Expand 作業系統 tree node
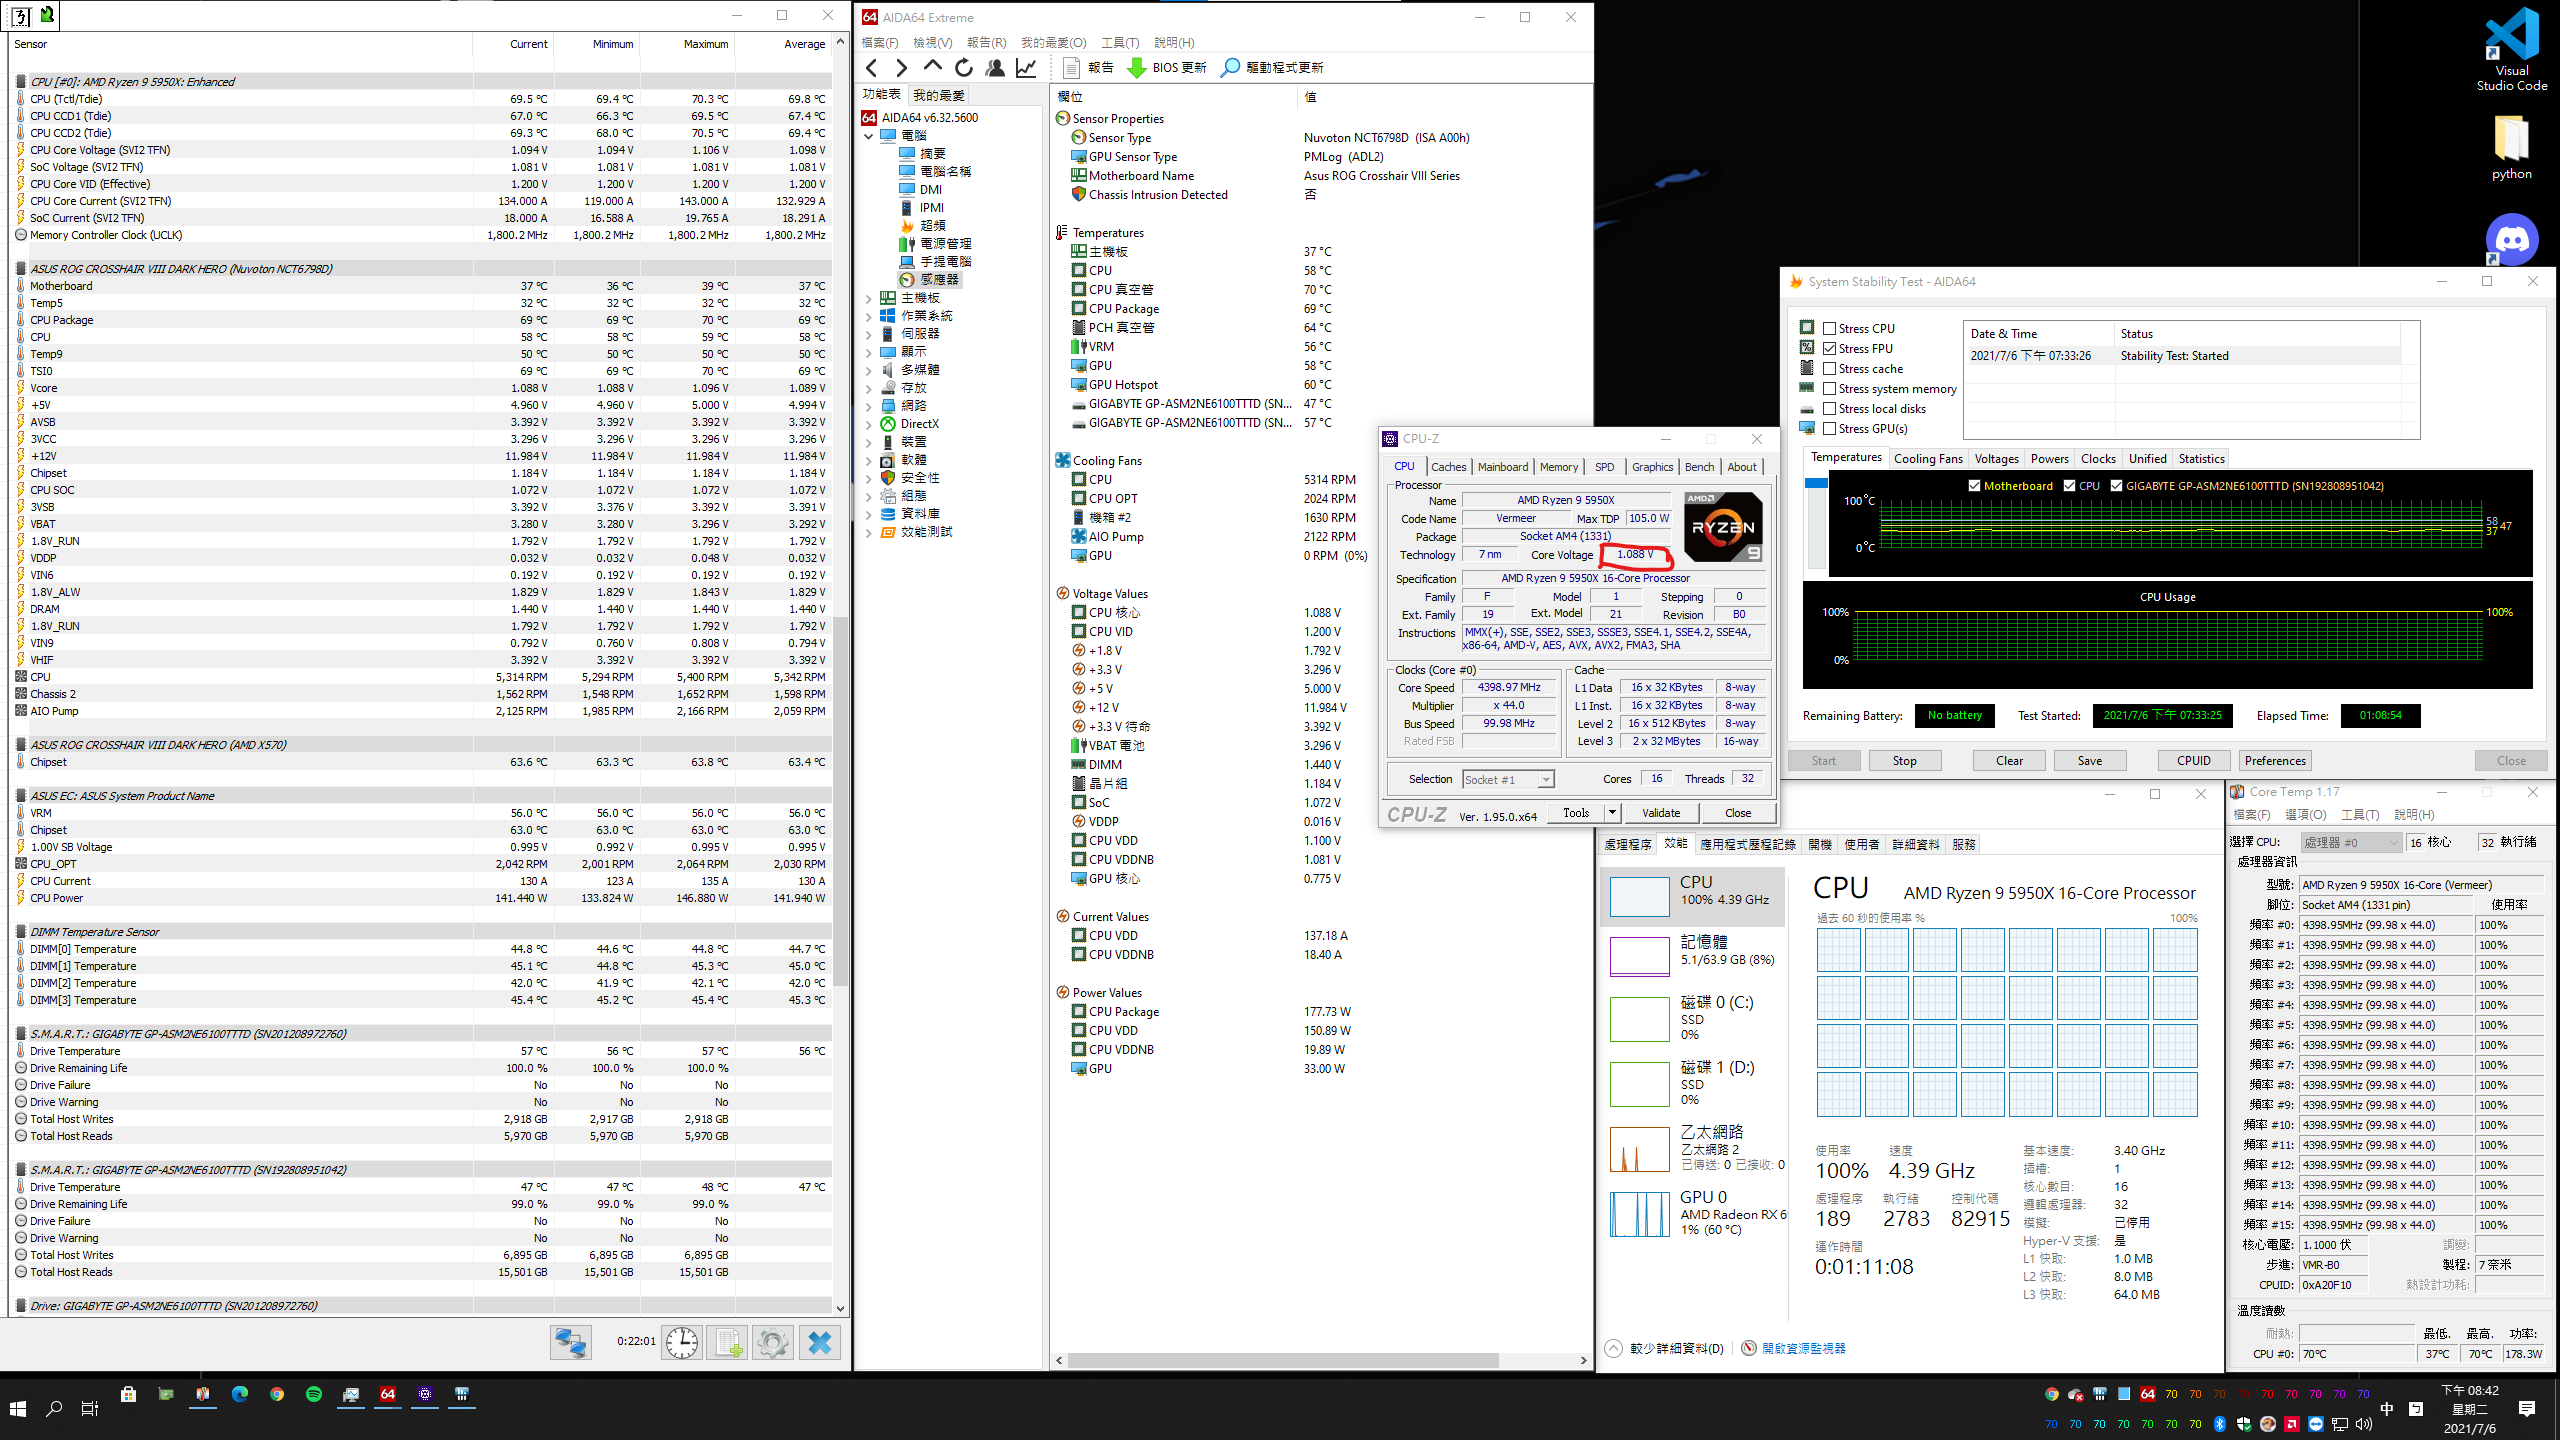 tap(869, 316)
